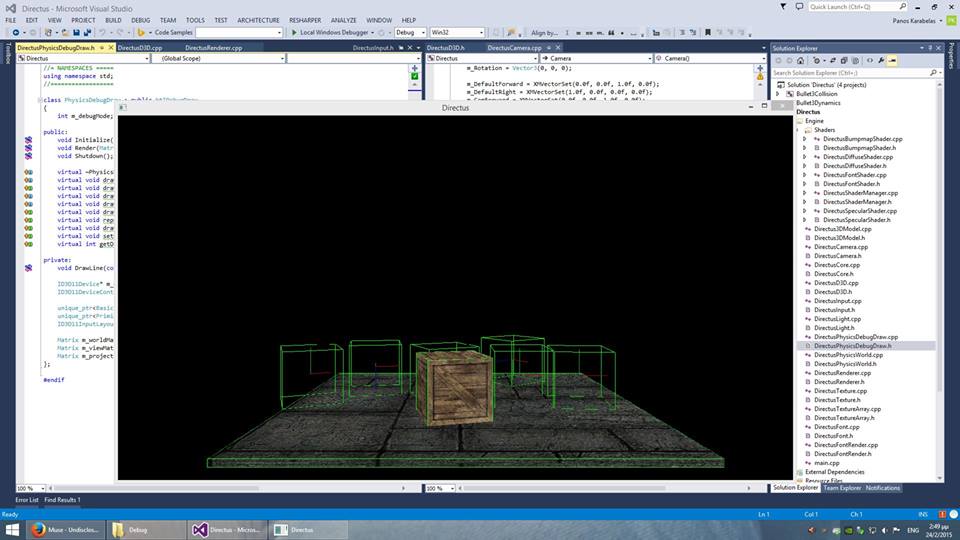Click the Solution Explorer Home icon

(x=800, y=61)
